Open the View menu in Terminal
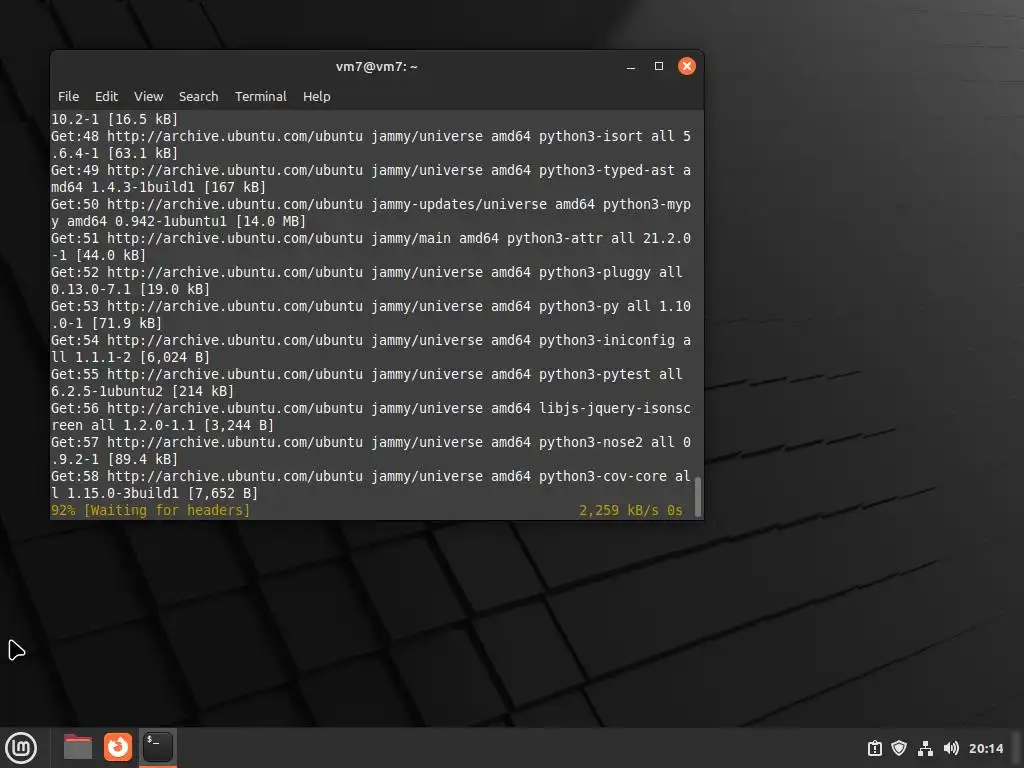Image resolution: width=1024 pixels, height=768 pixels. [x=148, y=97]
